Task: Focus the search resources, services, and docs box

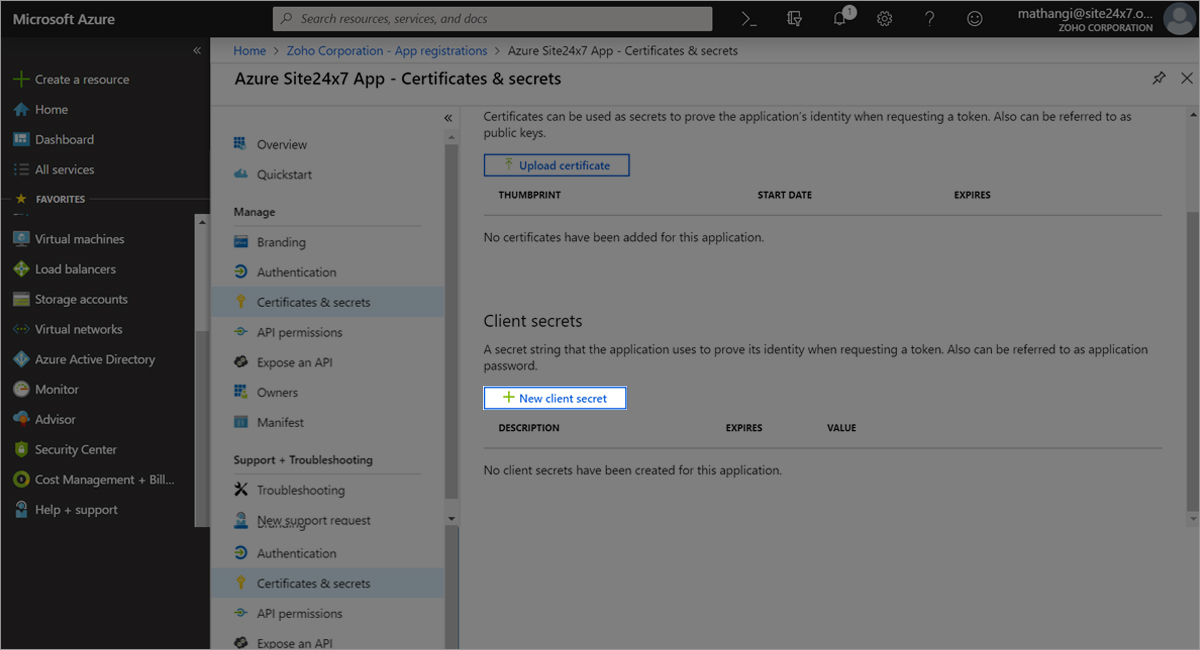Action: pyautogui.click(x=493, y=18)
